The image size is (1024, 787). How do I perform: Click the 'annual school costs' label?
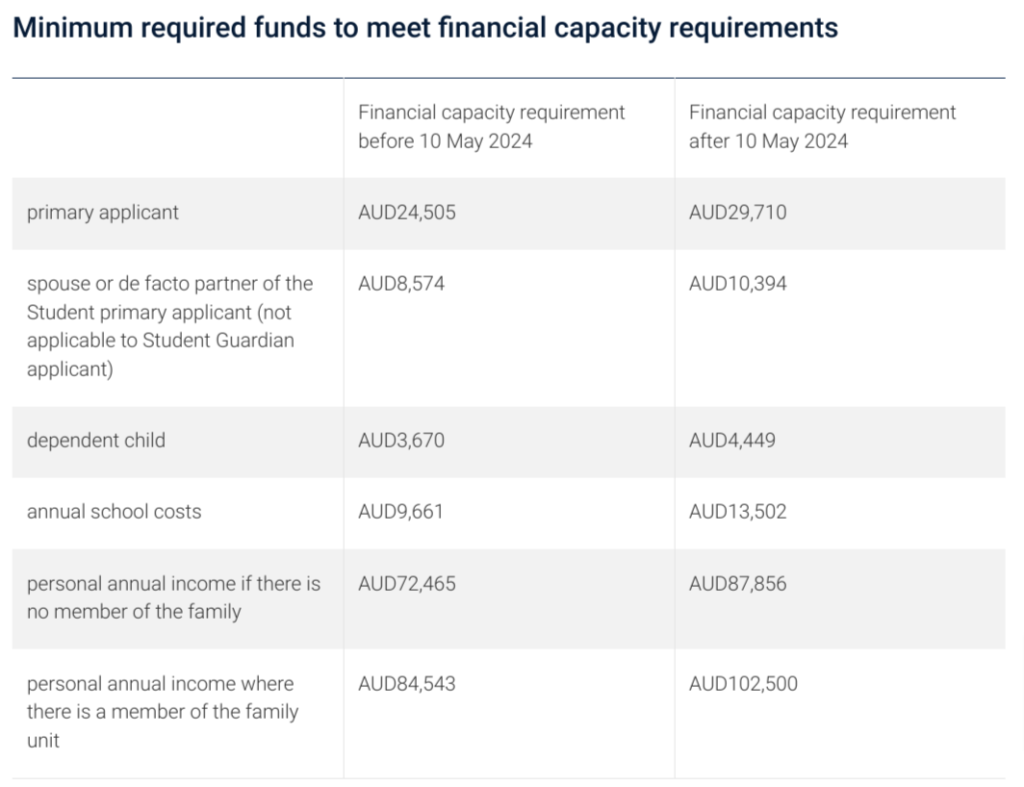(x=114, y=511)
